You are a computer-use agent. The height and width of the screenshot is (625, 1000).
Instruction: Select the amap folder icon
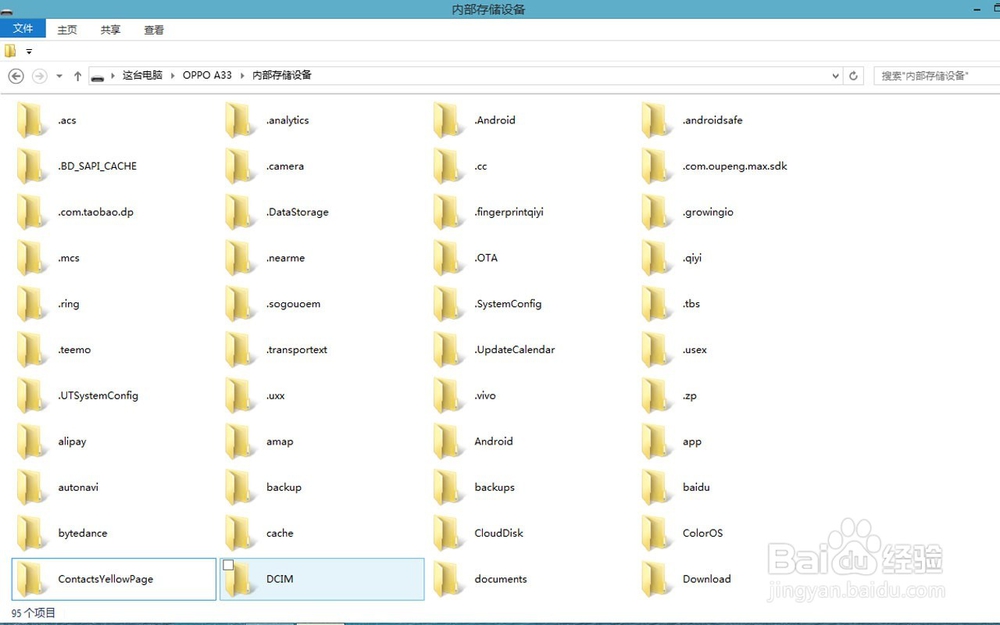pos(240,441)
